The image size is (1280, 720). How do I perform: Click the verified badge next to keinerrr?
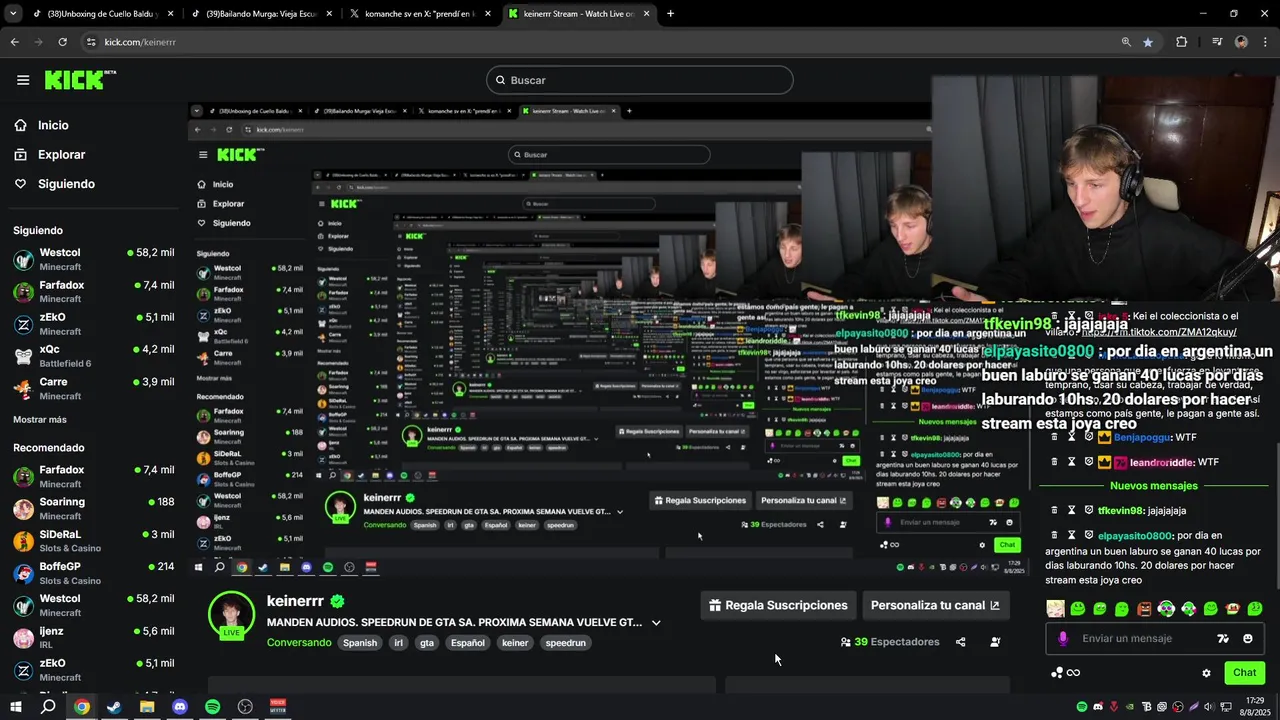click(x=338, y=601)
